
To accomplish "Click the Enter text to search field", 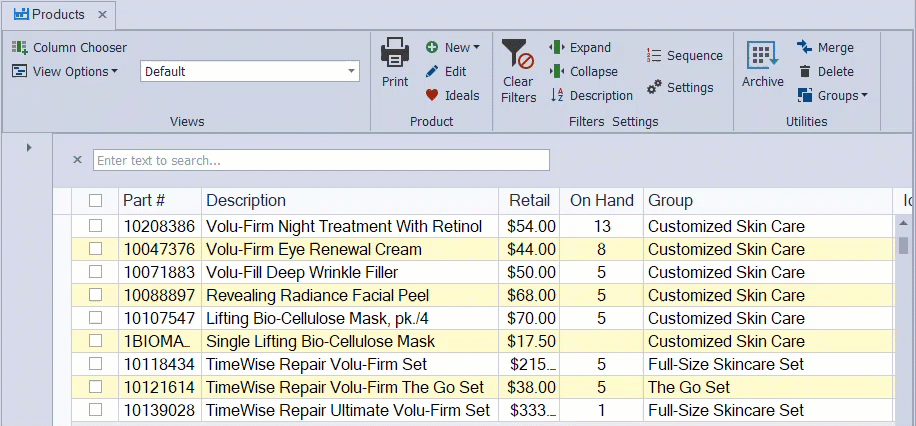I will click(321, 160).
